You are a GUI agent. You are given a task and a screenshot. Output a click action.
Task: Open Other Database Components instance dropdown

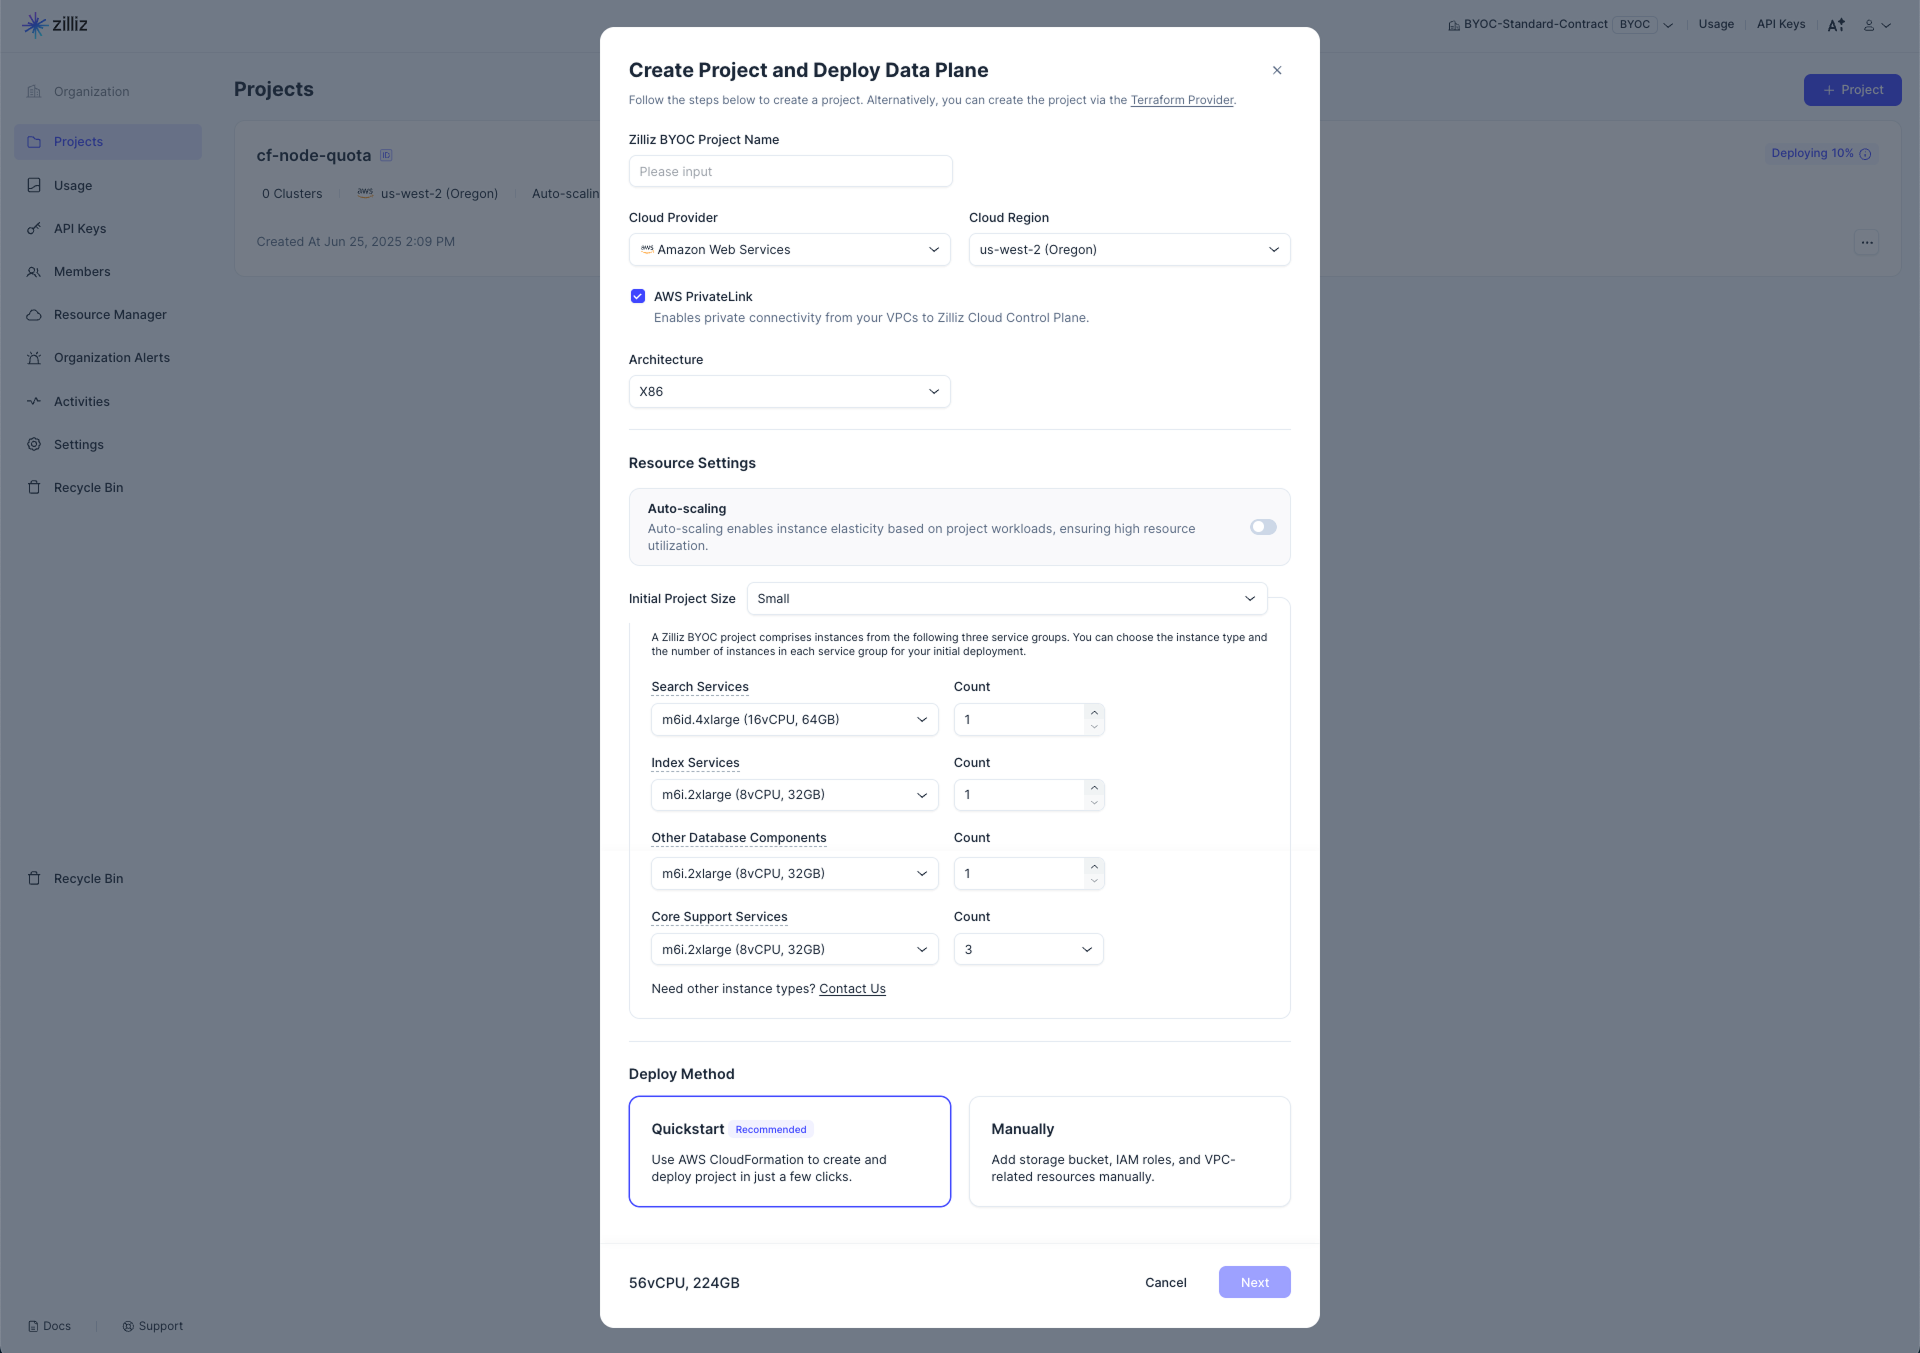(x=794, y=873)
